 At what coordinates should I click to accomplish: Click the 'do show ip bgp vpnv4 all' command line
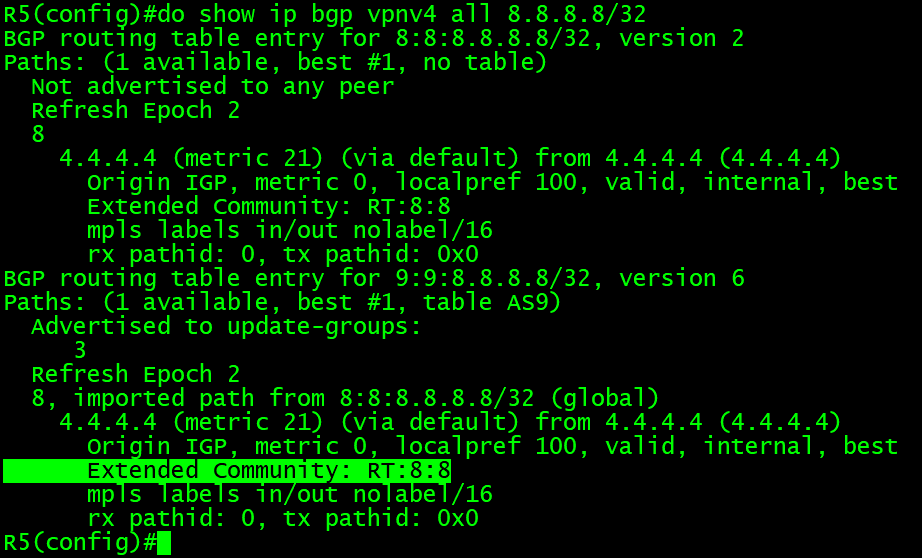325,14
